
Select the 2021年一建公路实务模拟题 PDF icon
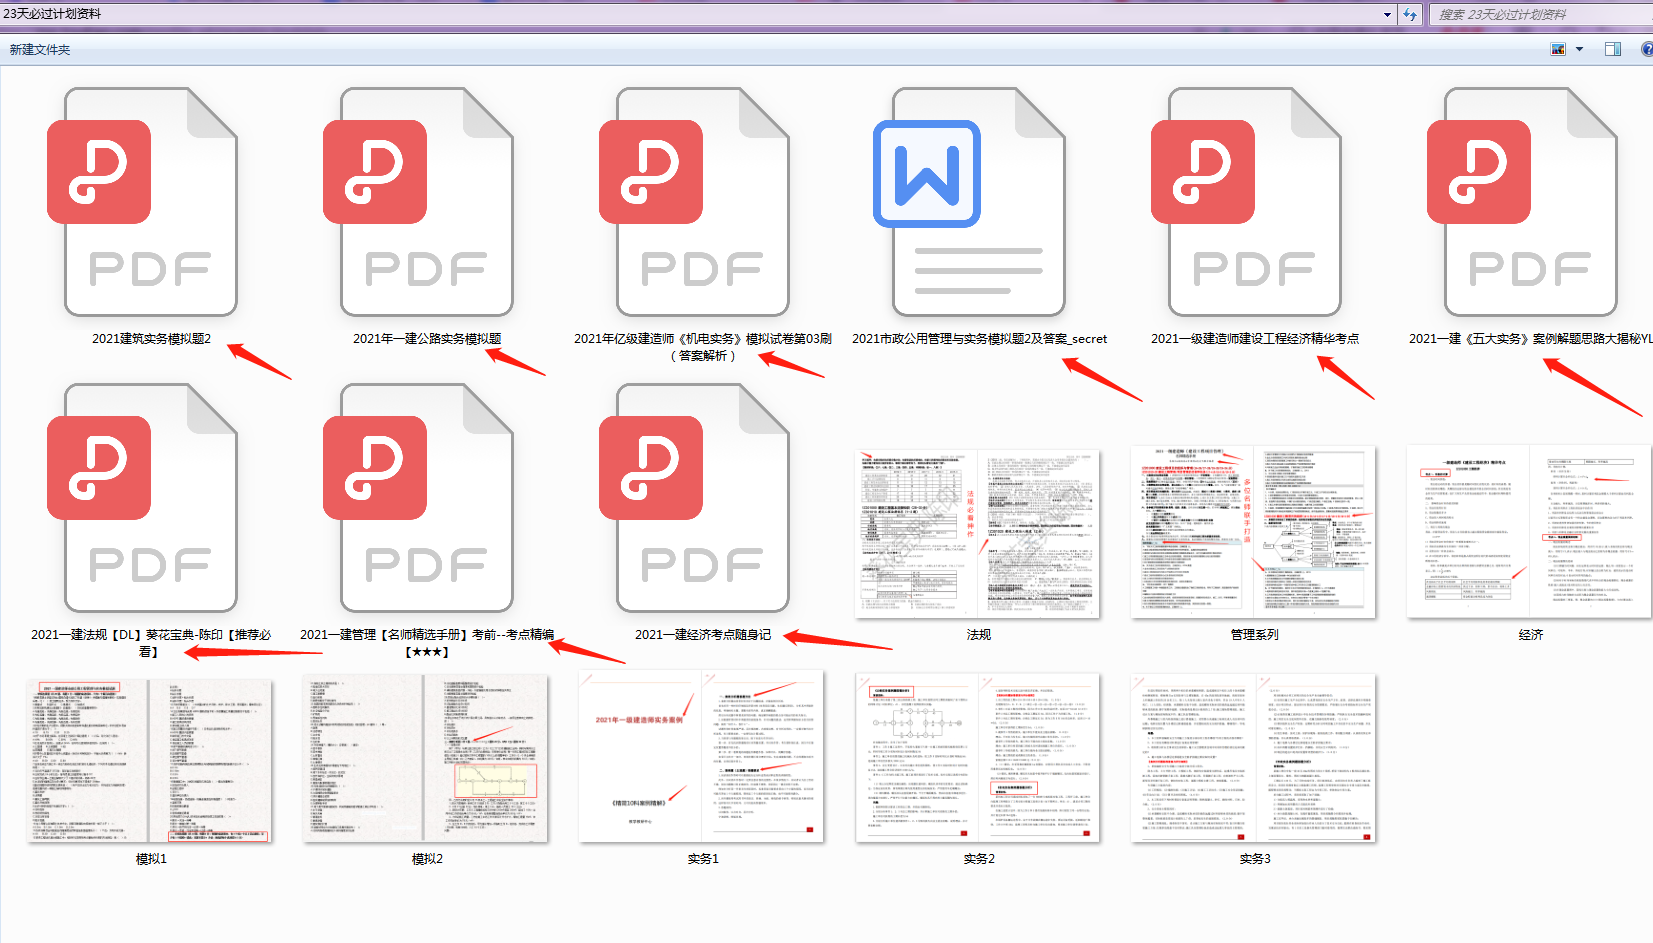418,202
